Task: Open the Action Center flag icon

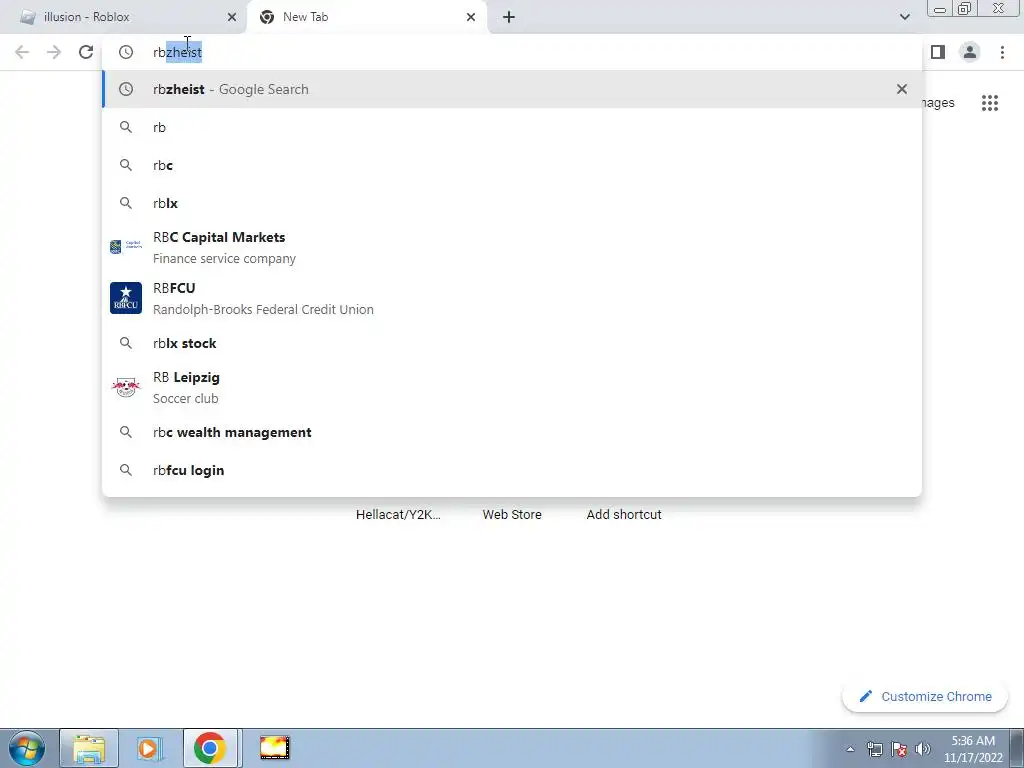Action: coord(899,749)
